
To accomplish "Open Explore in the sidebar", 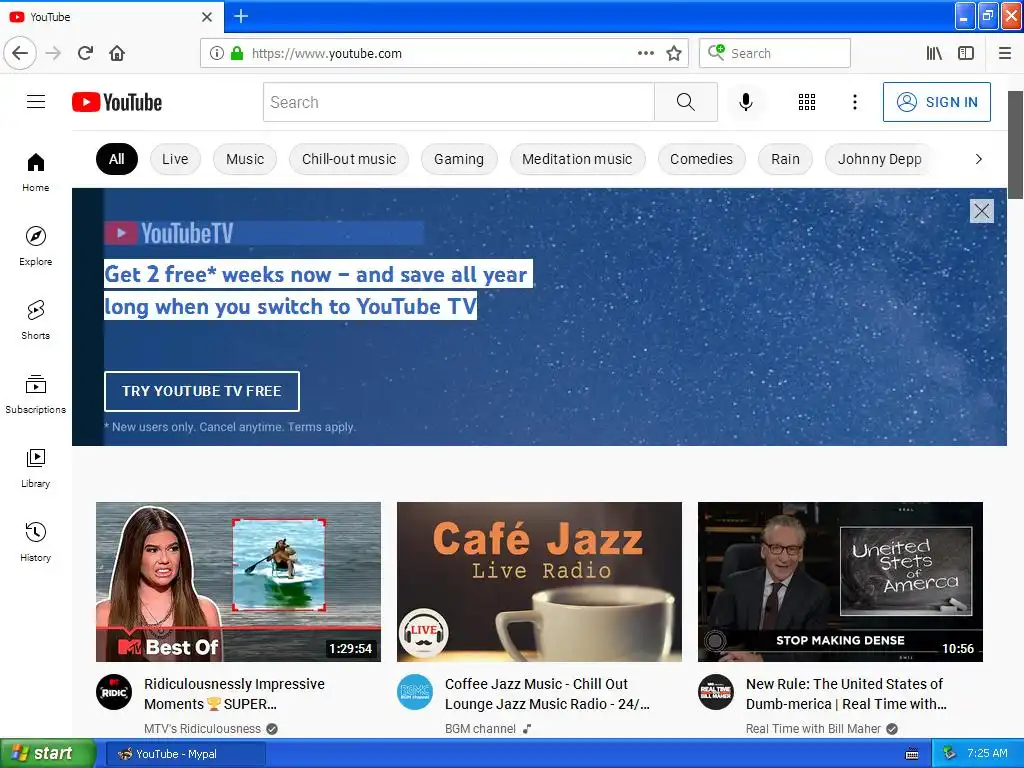I will point(35,246).
